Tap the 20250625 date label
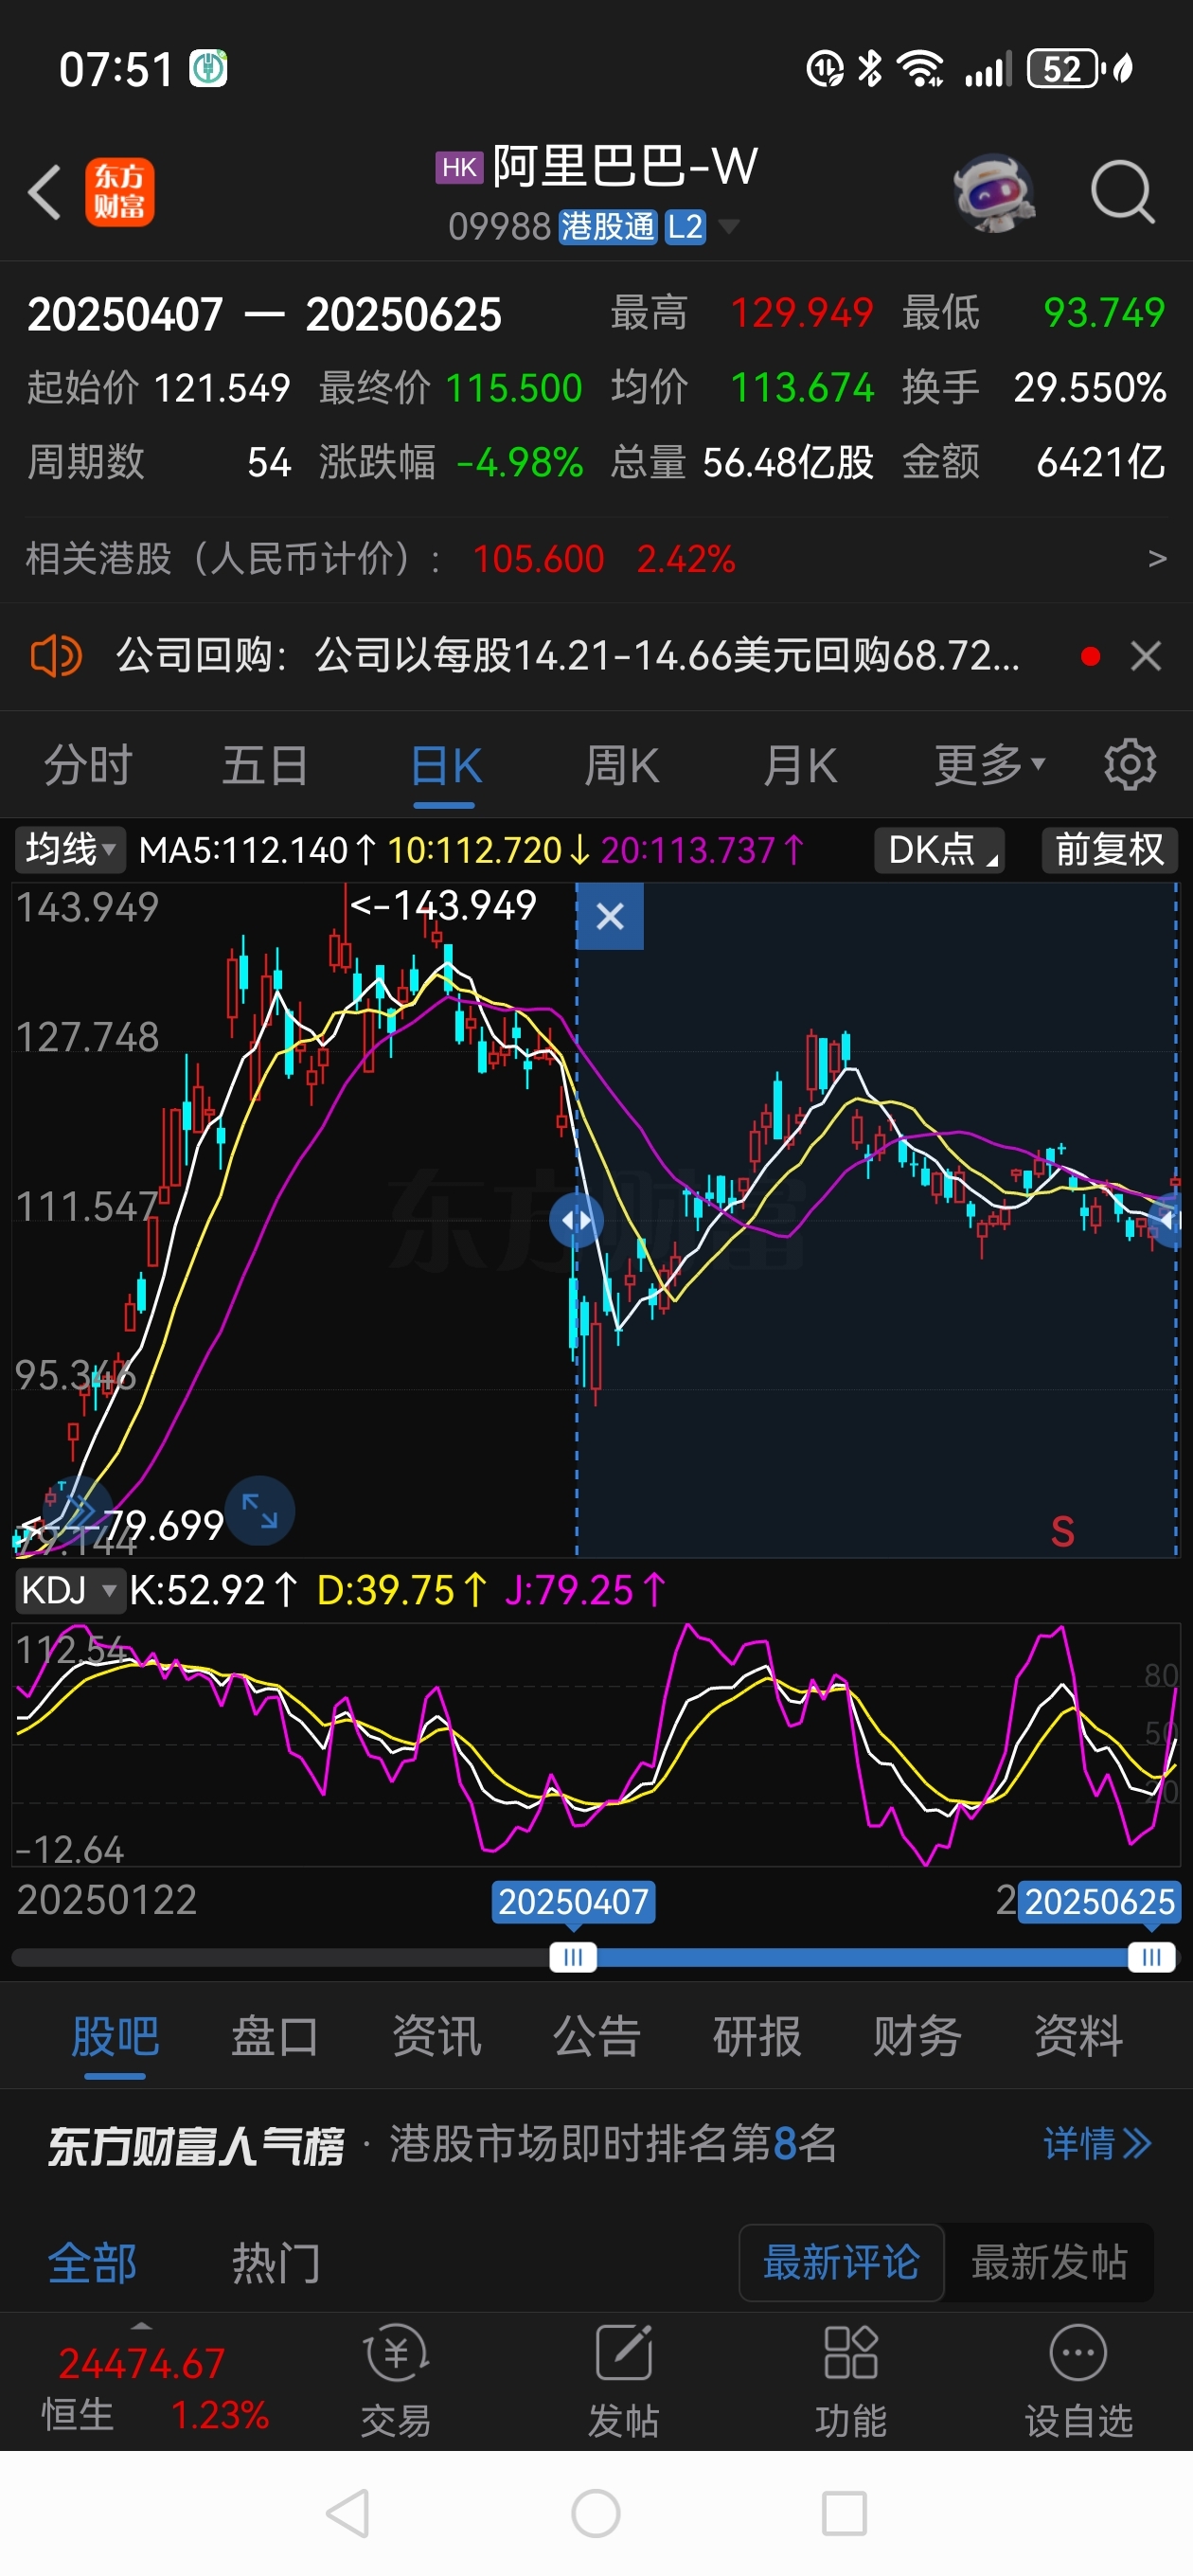This screenshot has height=2576, width=1193. coord(1099,1901)
